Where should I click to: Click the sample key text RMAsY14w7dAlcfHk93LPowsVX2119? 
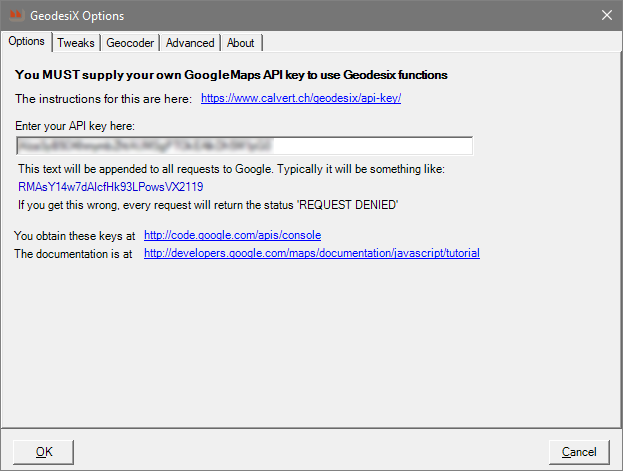(x=110, y=187)
